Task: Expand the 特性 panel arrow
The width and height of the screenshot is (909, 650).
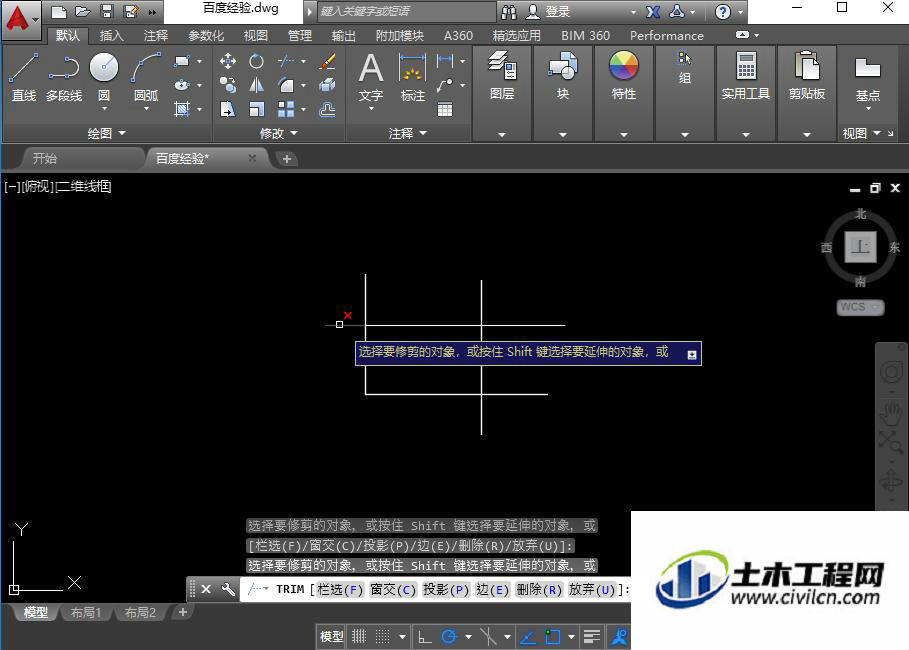Action: [623, 135]
